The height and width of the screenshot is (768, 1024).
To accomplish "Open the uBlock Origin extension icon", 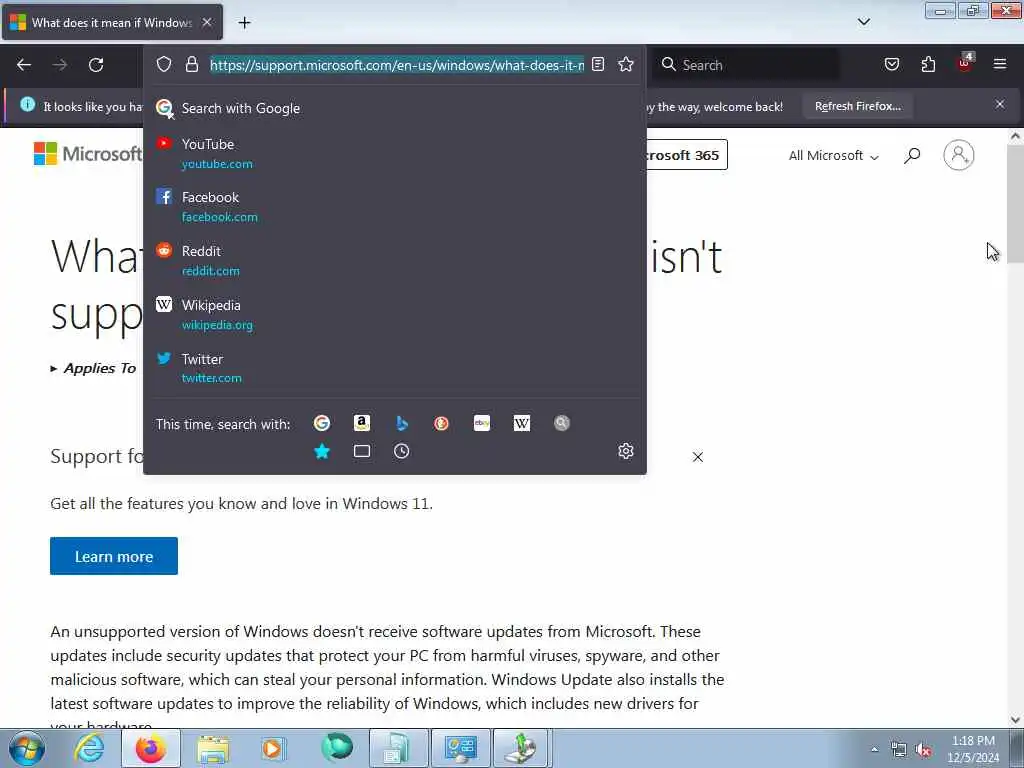I will (965, 63).
